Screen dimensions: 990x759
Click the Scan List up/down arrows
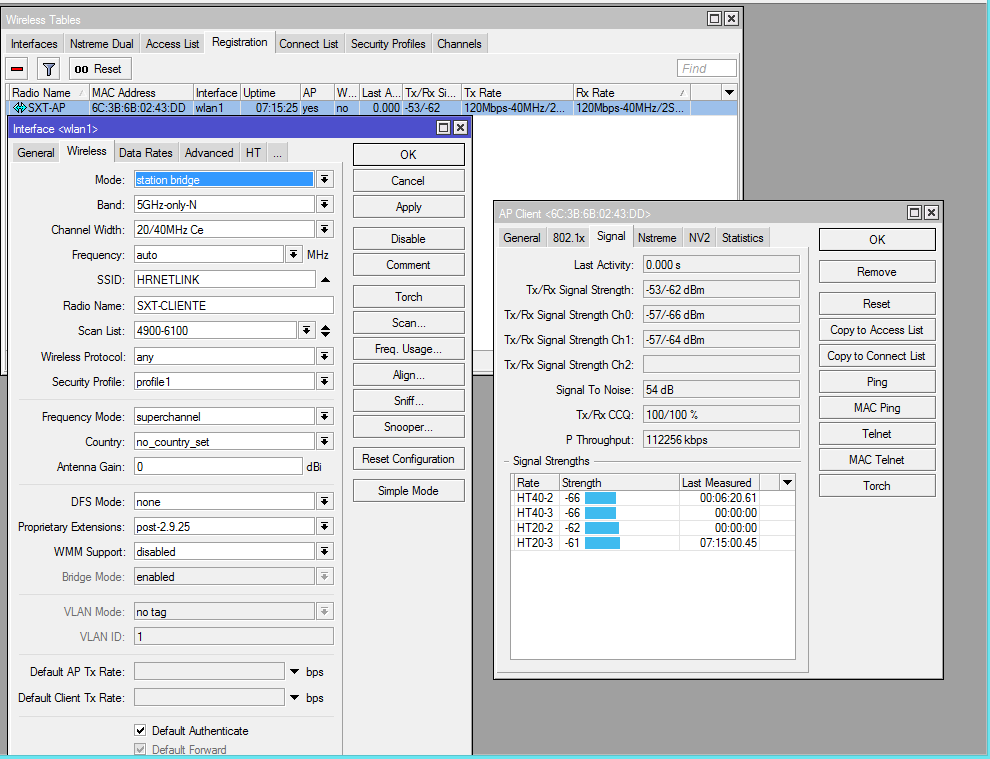tap(325, 331)
